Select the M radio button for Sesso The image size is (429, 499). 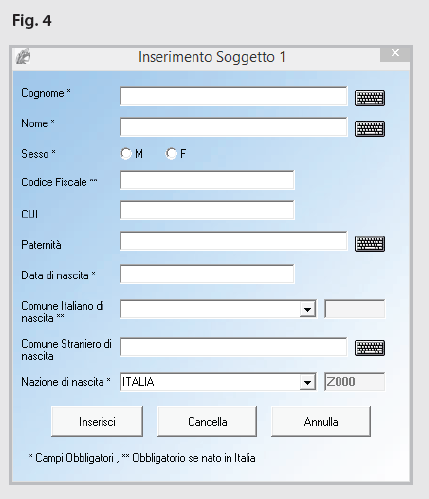tap(126, 154)
